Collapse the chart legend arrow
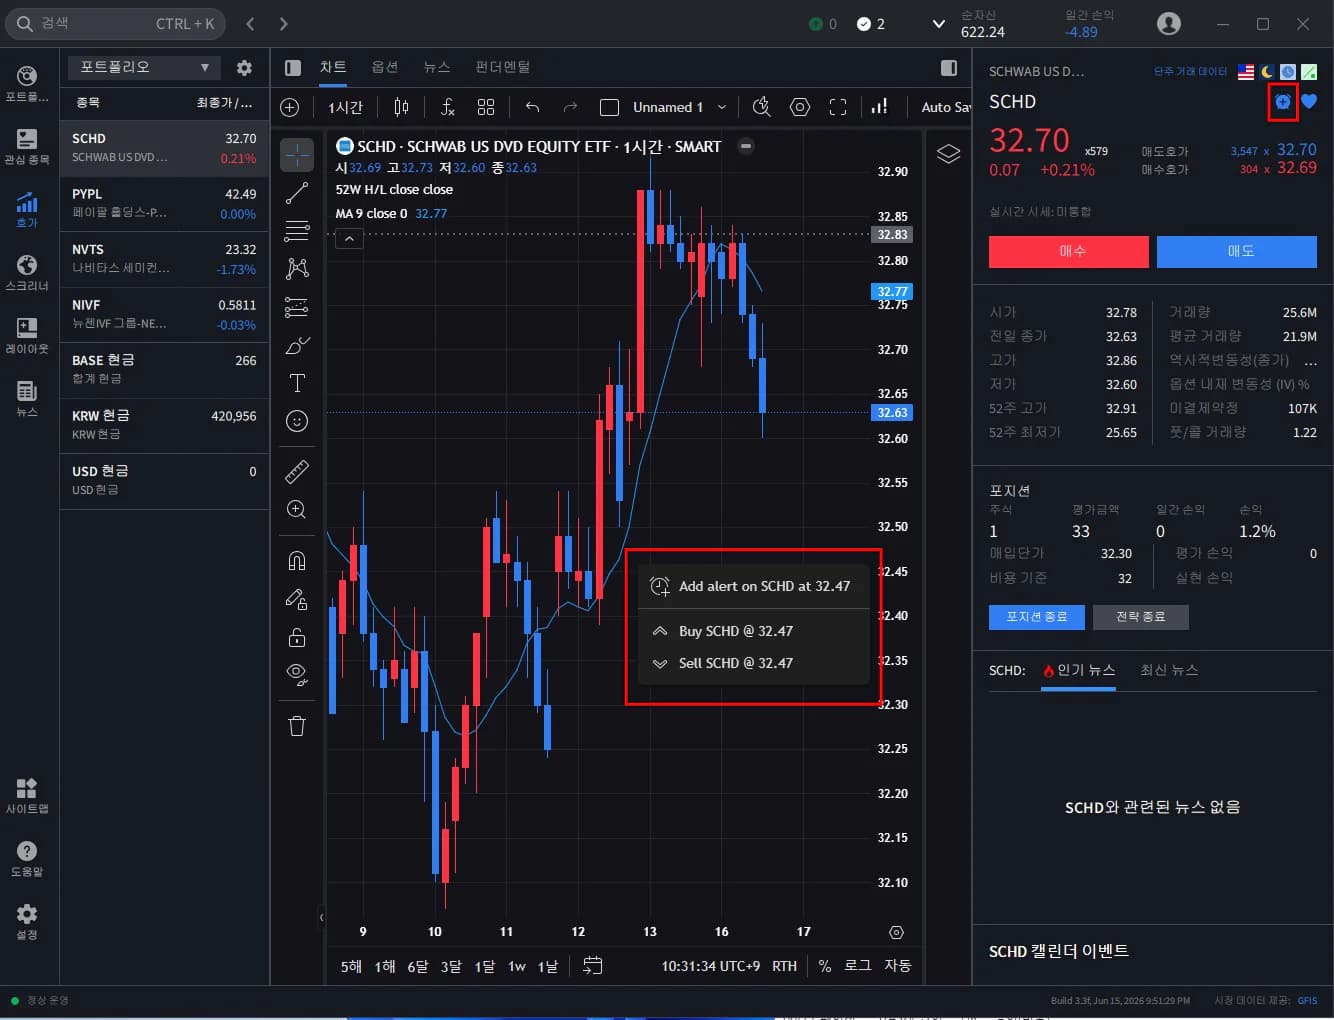The image size is (1334, 1020). [x=349, y=239]
